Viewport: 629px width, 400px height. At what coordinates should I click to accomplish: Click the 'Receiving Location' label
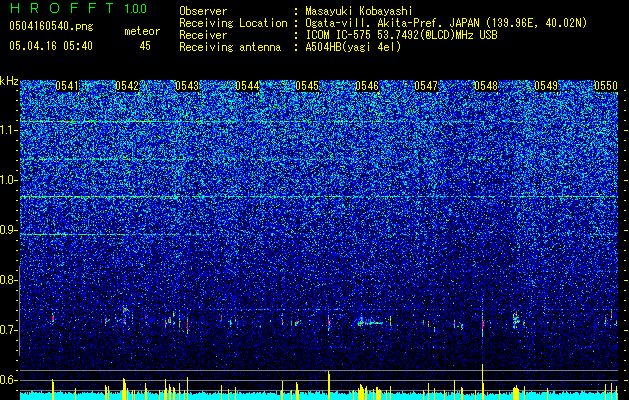233,23
